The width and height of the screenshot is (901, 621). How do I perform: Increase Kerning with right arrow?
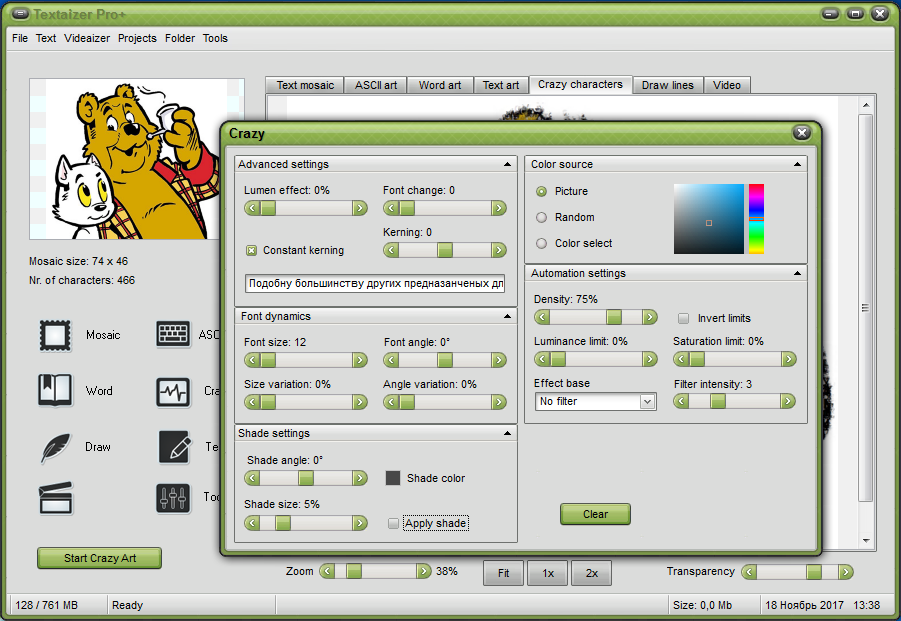point(499,250)
